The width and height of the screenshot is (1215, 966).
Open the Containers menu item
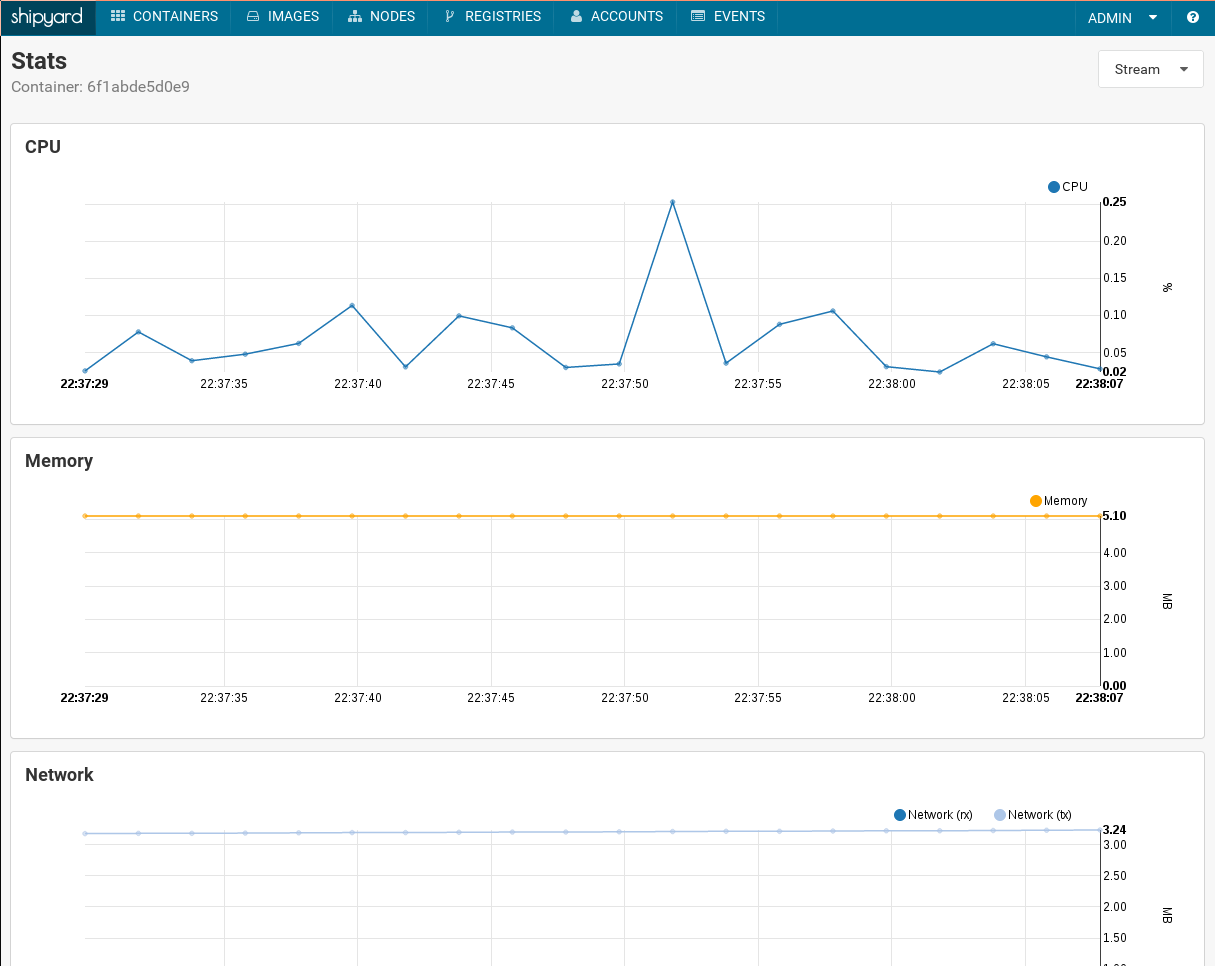pyautogui.click(x=164, y=17)
